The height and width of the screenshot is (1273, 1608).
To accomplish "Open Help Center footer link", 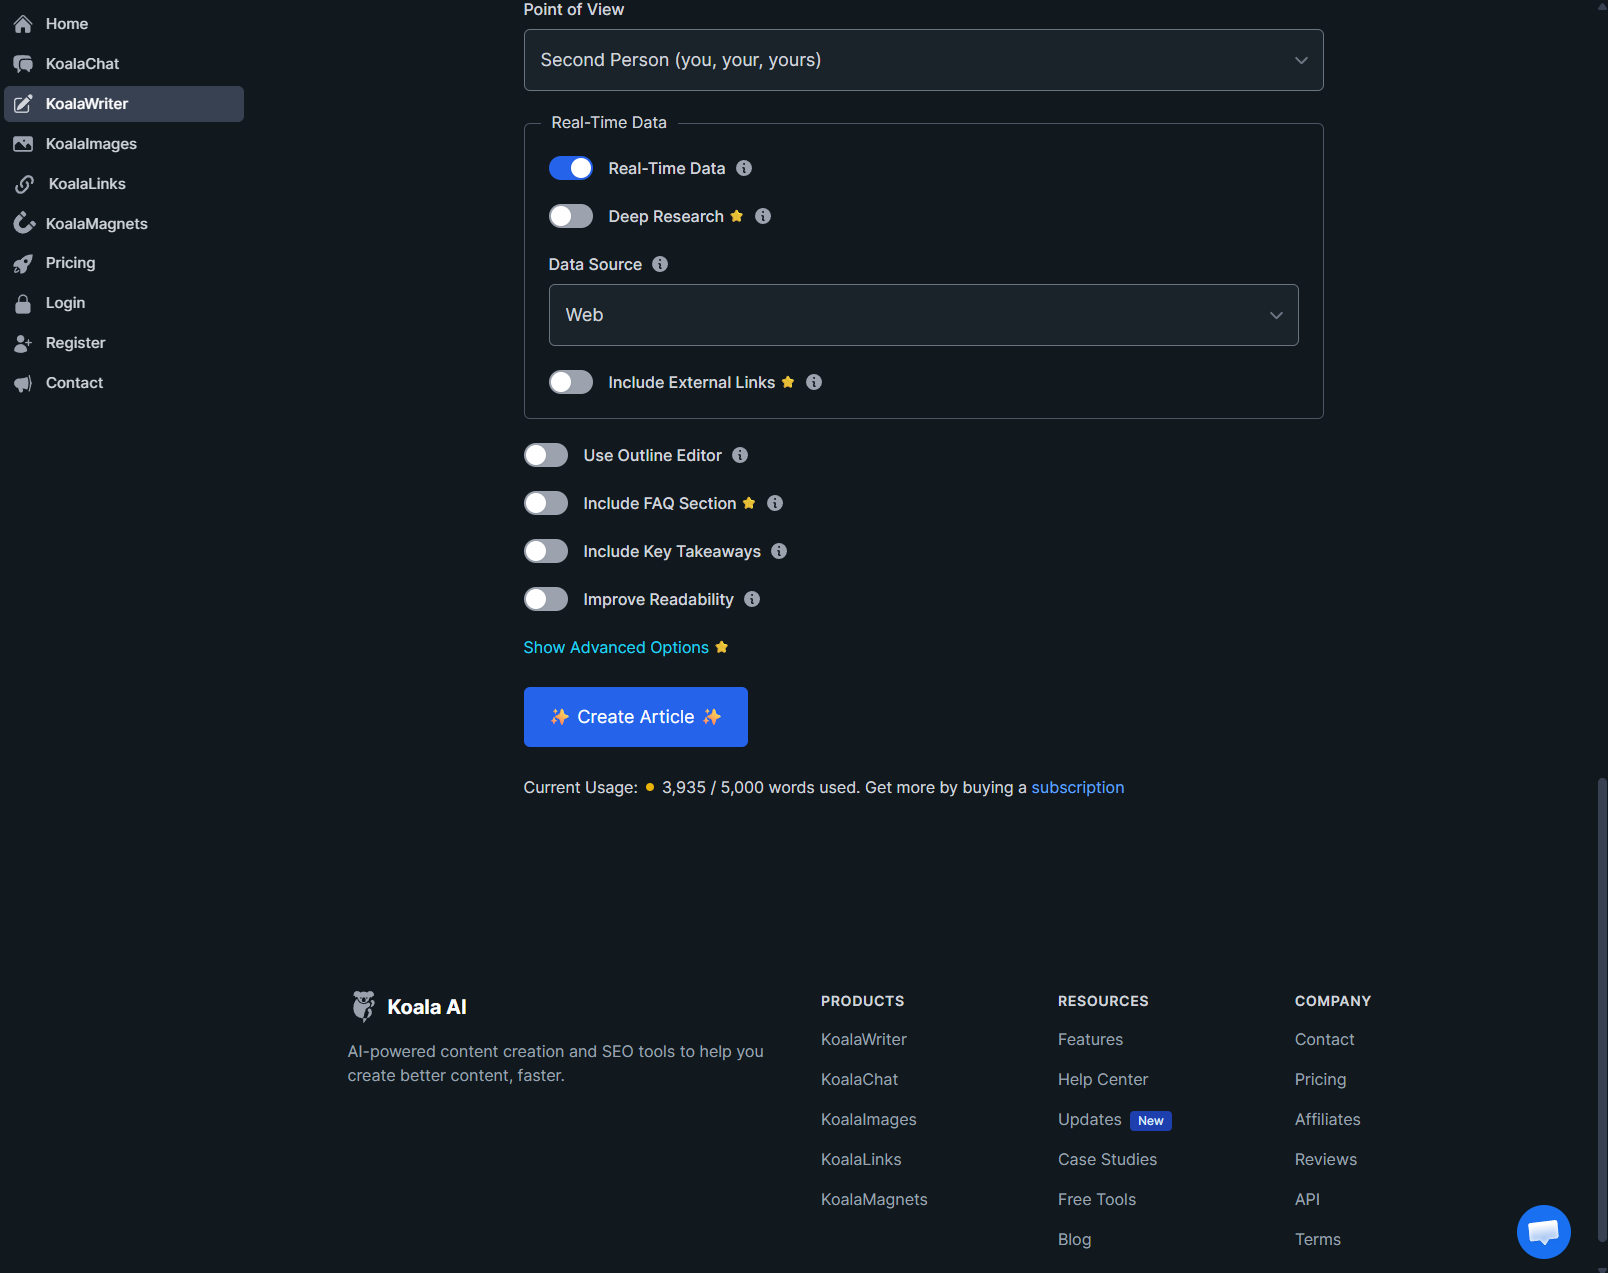I will [1103, 1079].
